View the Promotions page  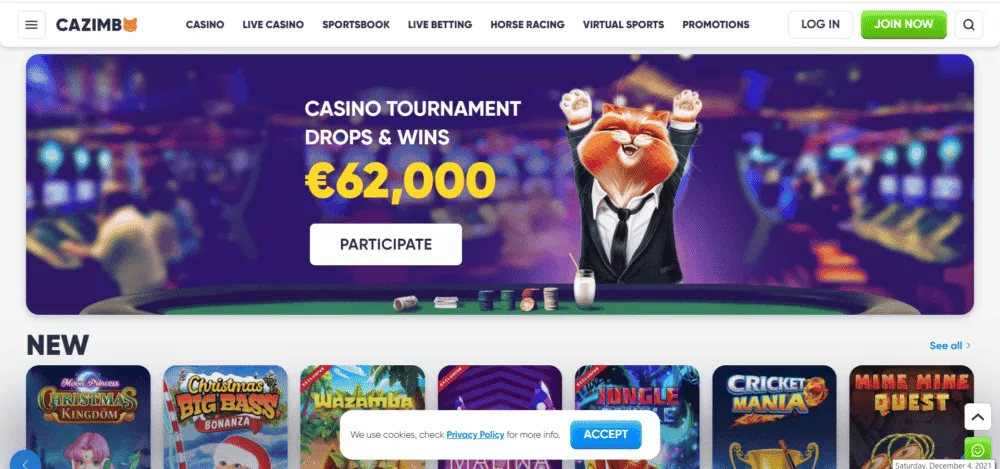tap(716, 25)
